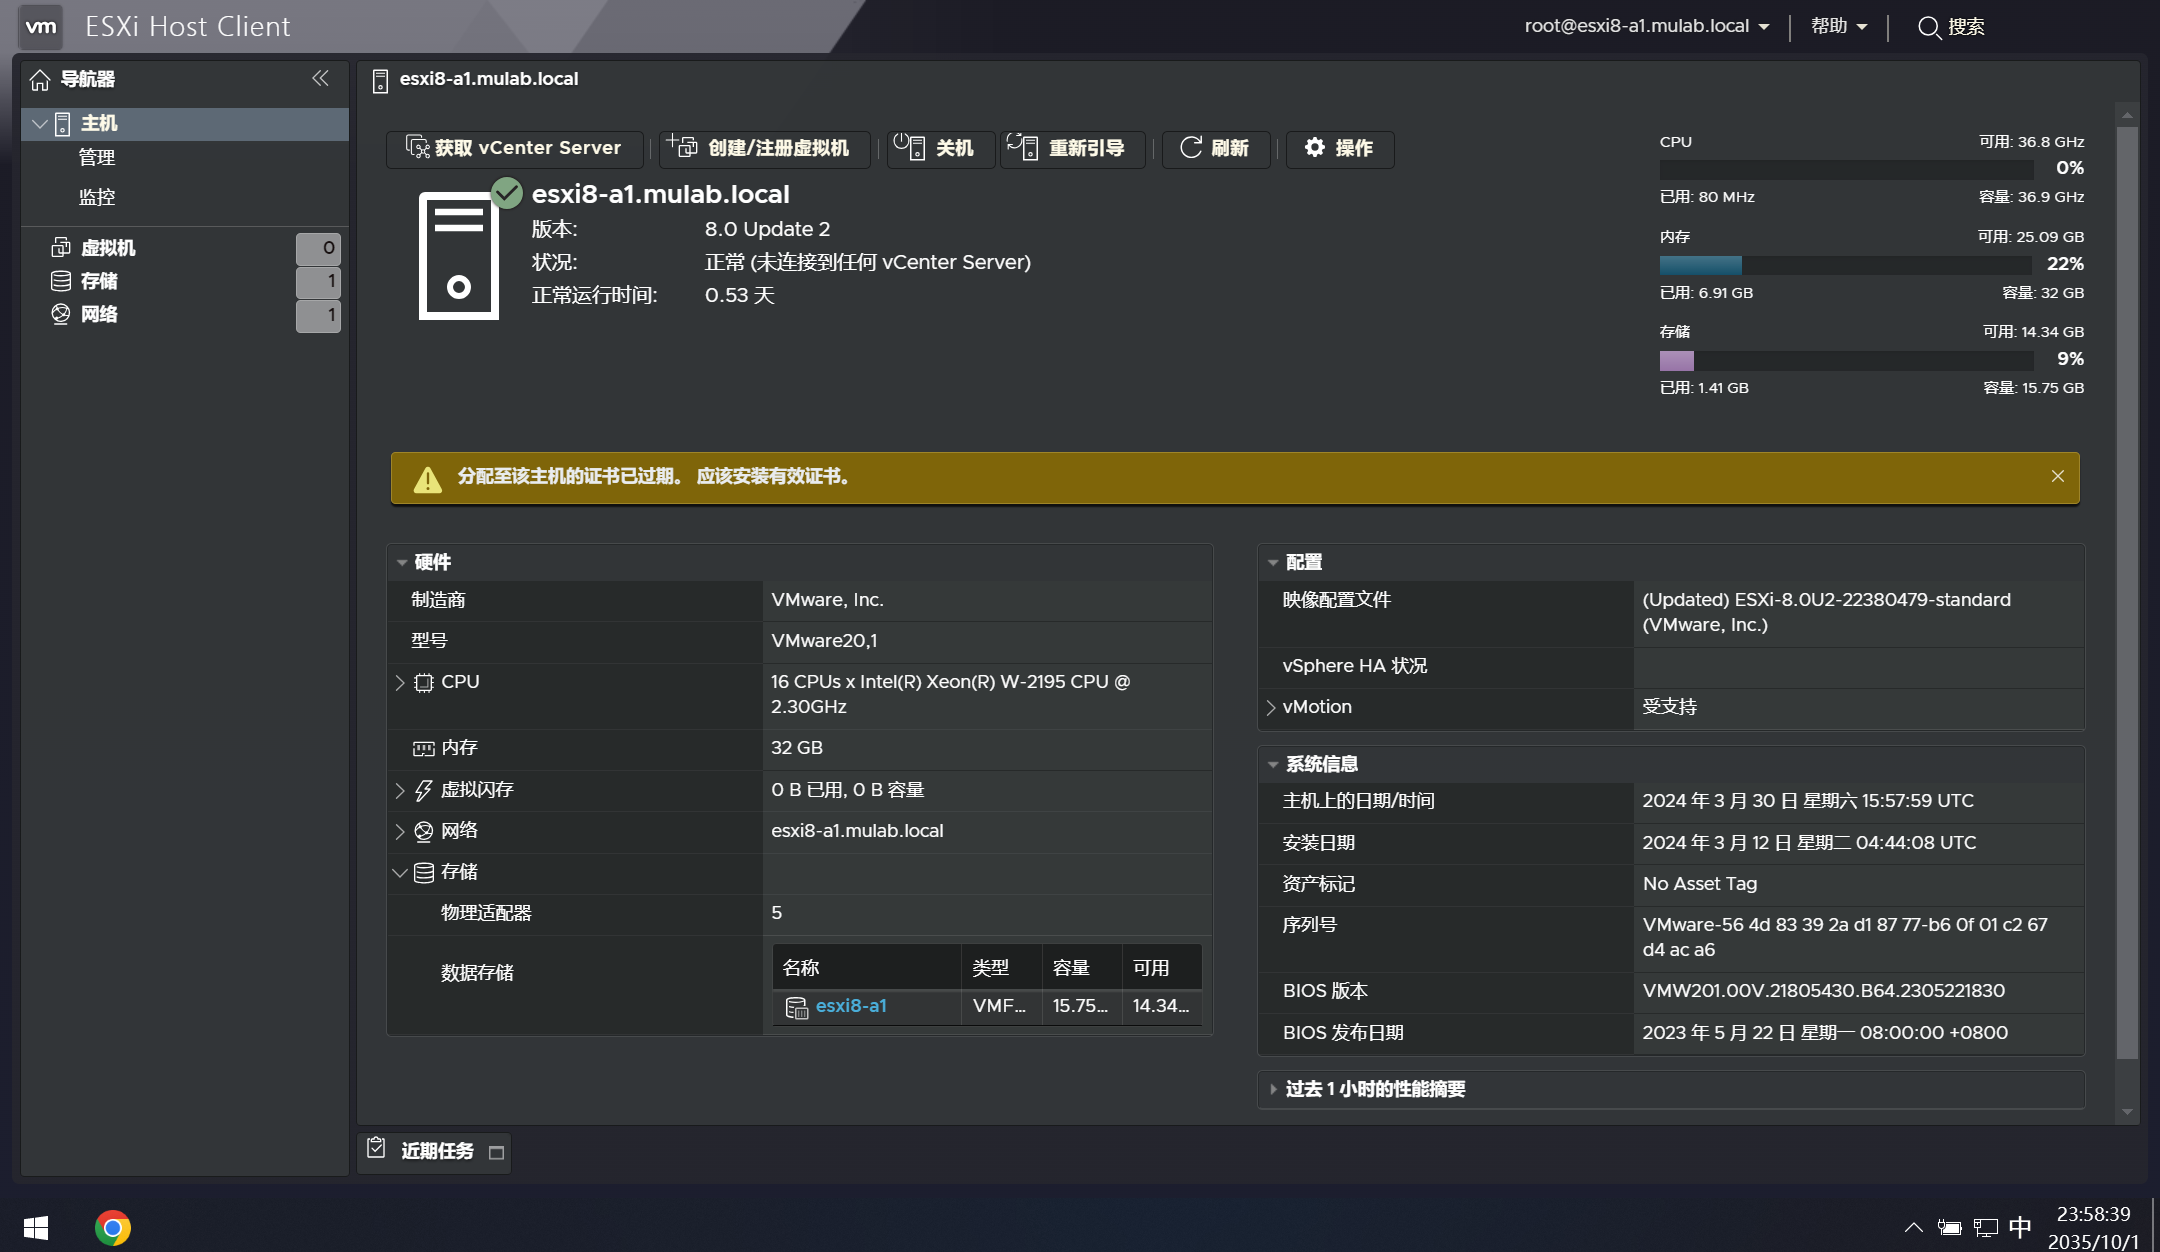This screenshot has height=1252, width=2160.
Task: Click the taskbar clock 23:58:39
Action: (2093, 1214)
